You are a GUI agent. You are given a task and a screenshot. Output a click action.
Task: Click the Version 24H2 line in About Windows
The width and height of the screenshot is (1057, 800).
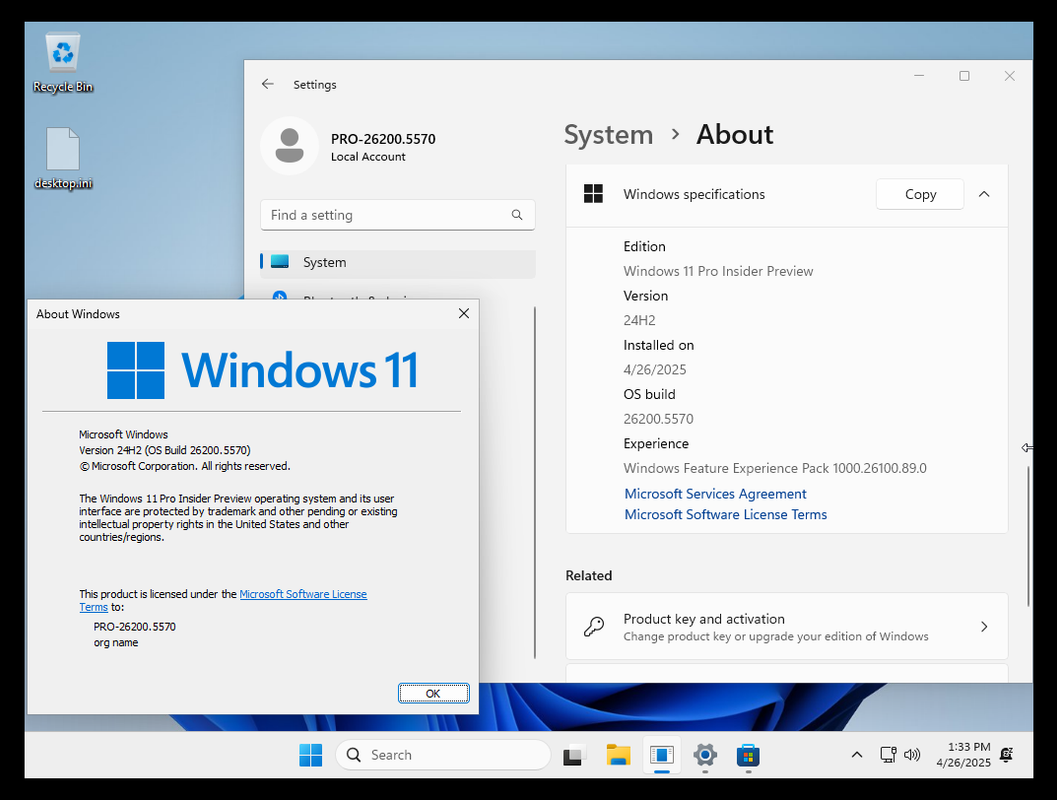click(x=164, y=450)
